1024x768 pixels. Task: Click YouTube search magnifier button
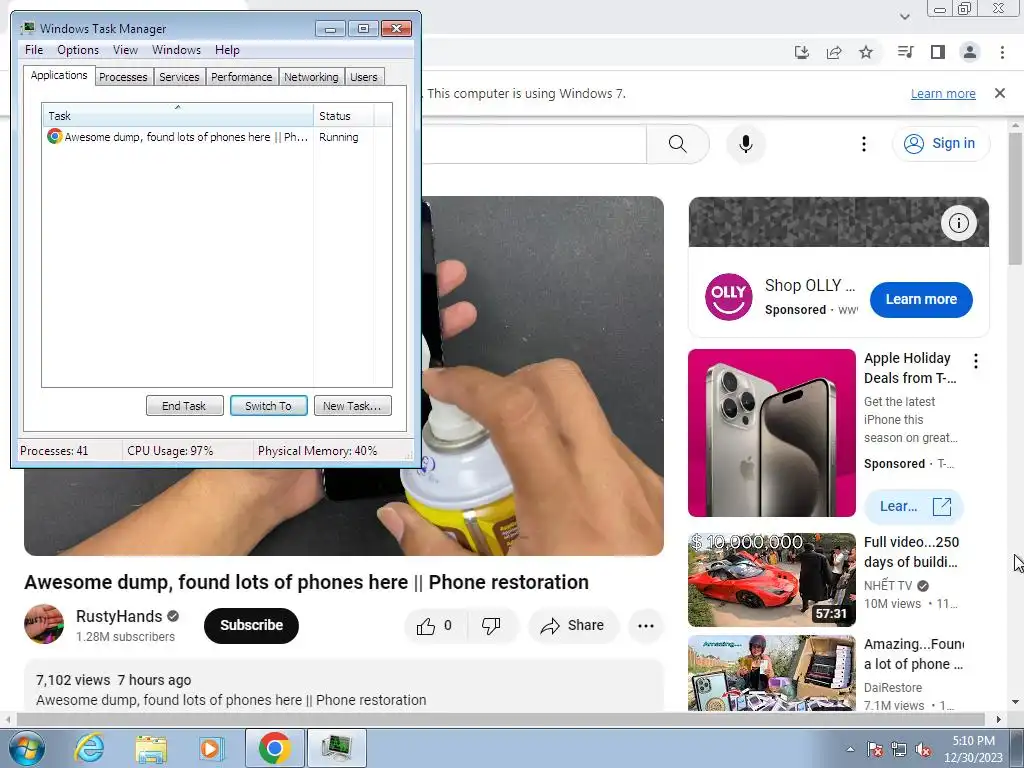[678, 144]
